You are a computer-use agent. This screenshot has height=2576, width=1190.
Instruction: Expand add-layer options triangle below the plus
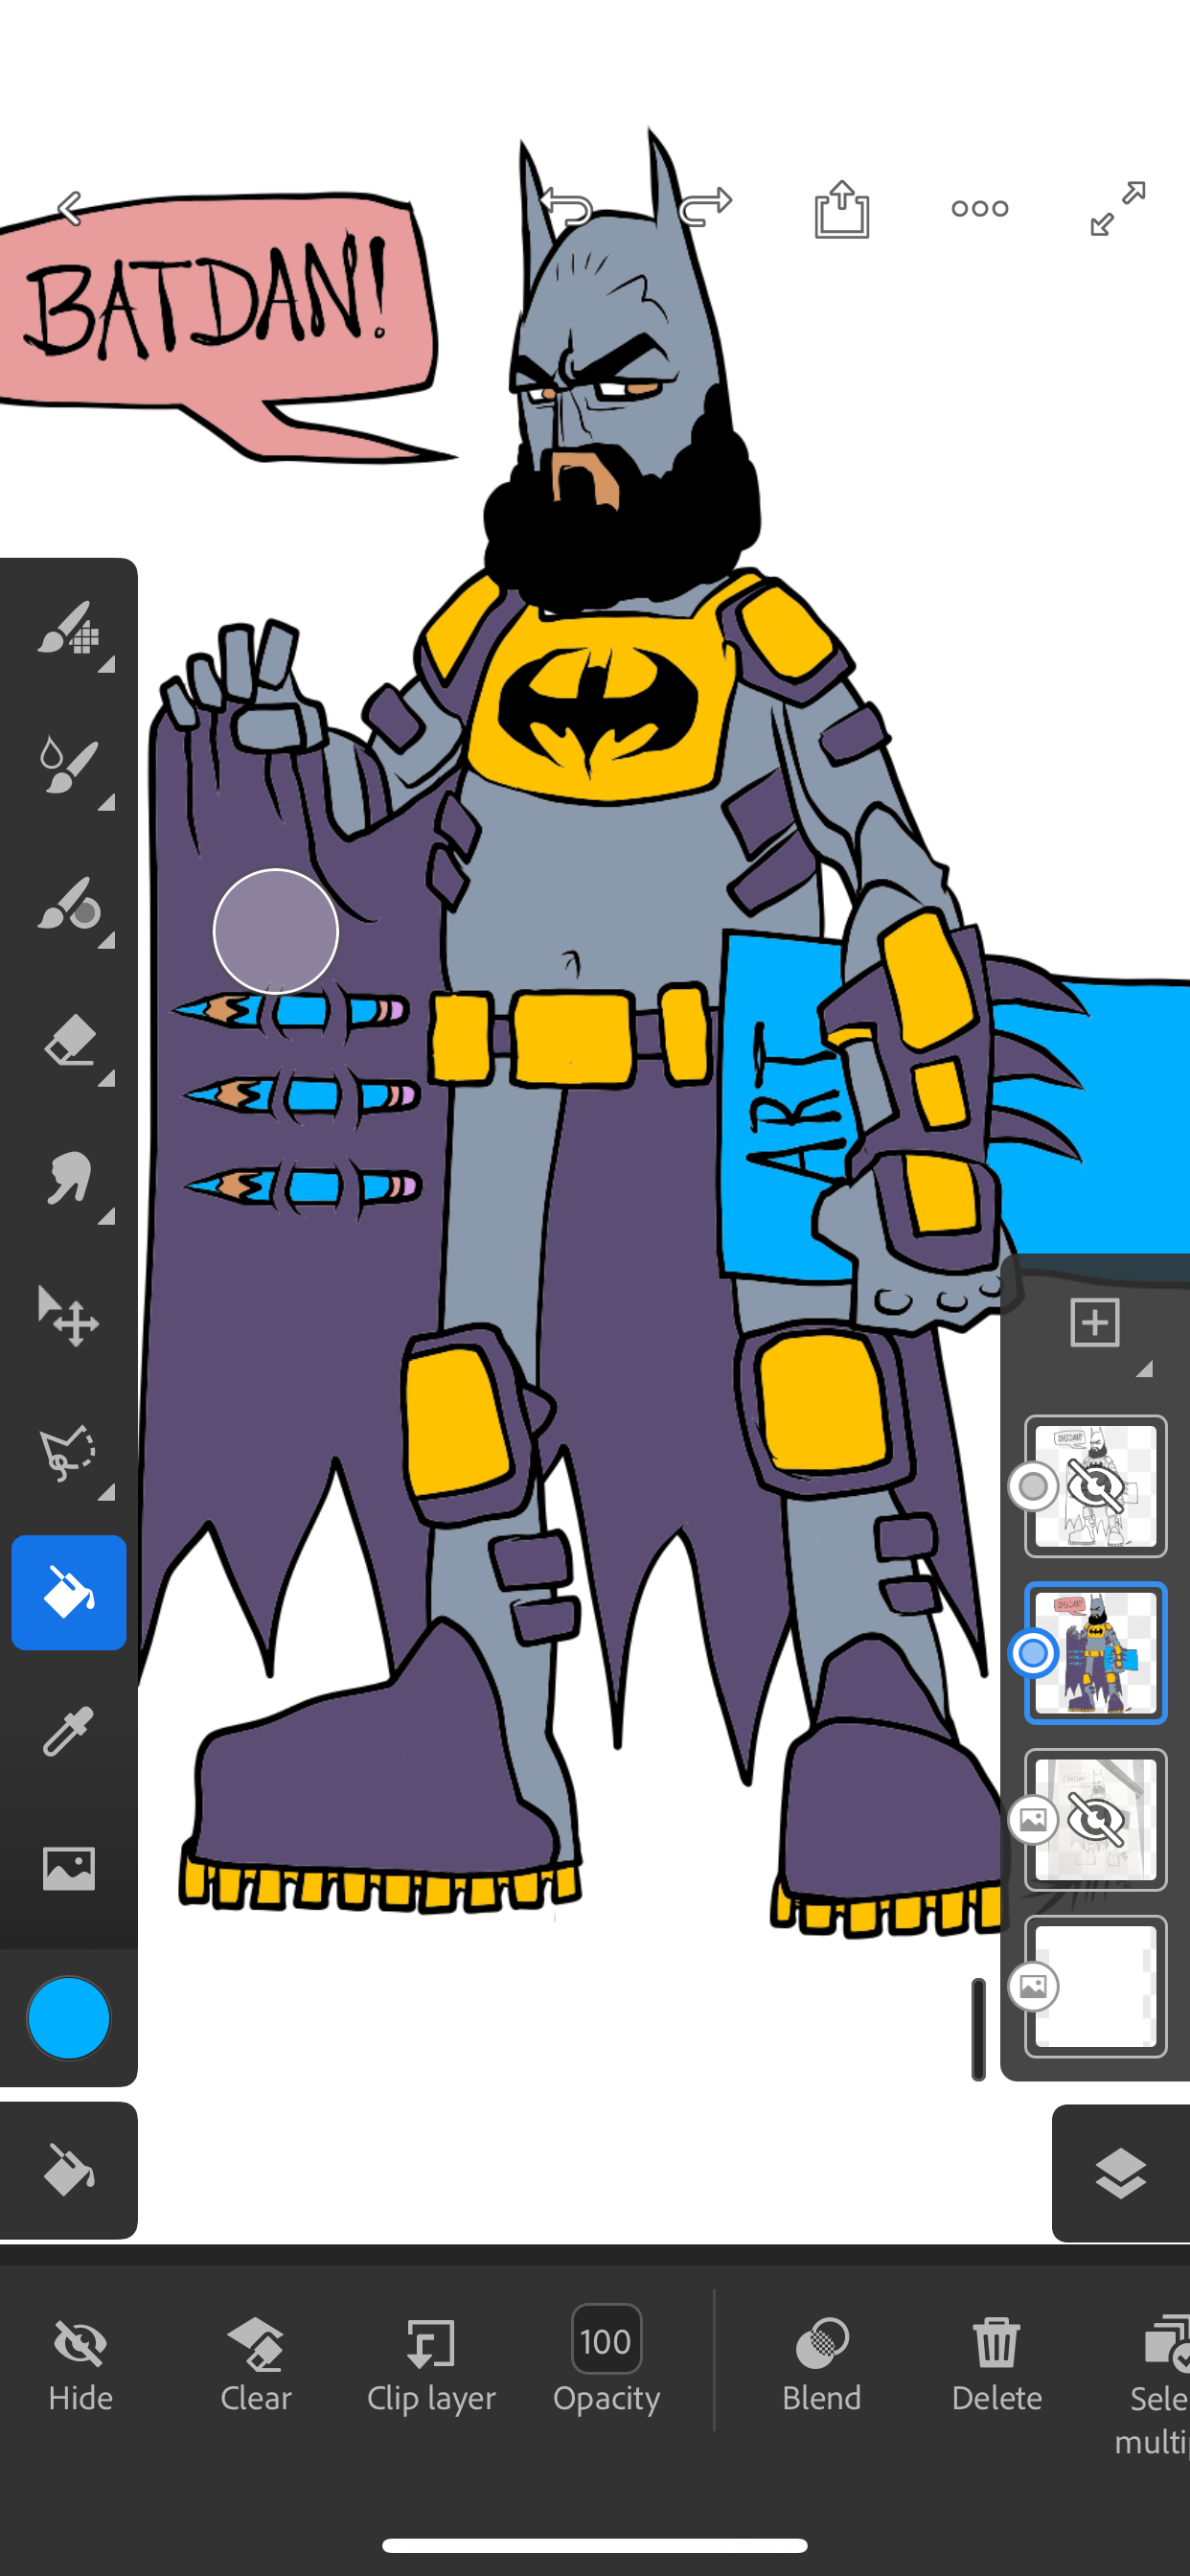1145,1369
